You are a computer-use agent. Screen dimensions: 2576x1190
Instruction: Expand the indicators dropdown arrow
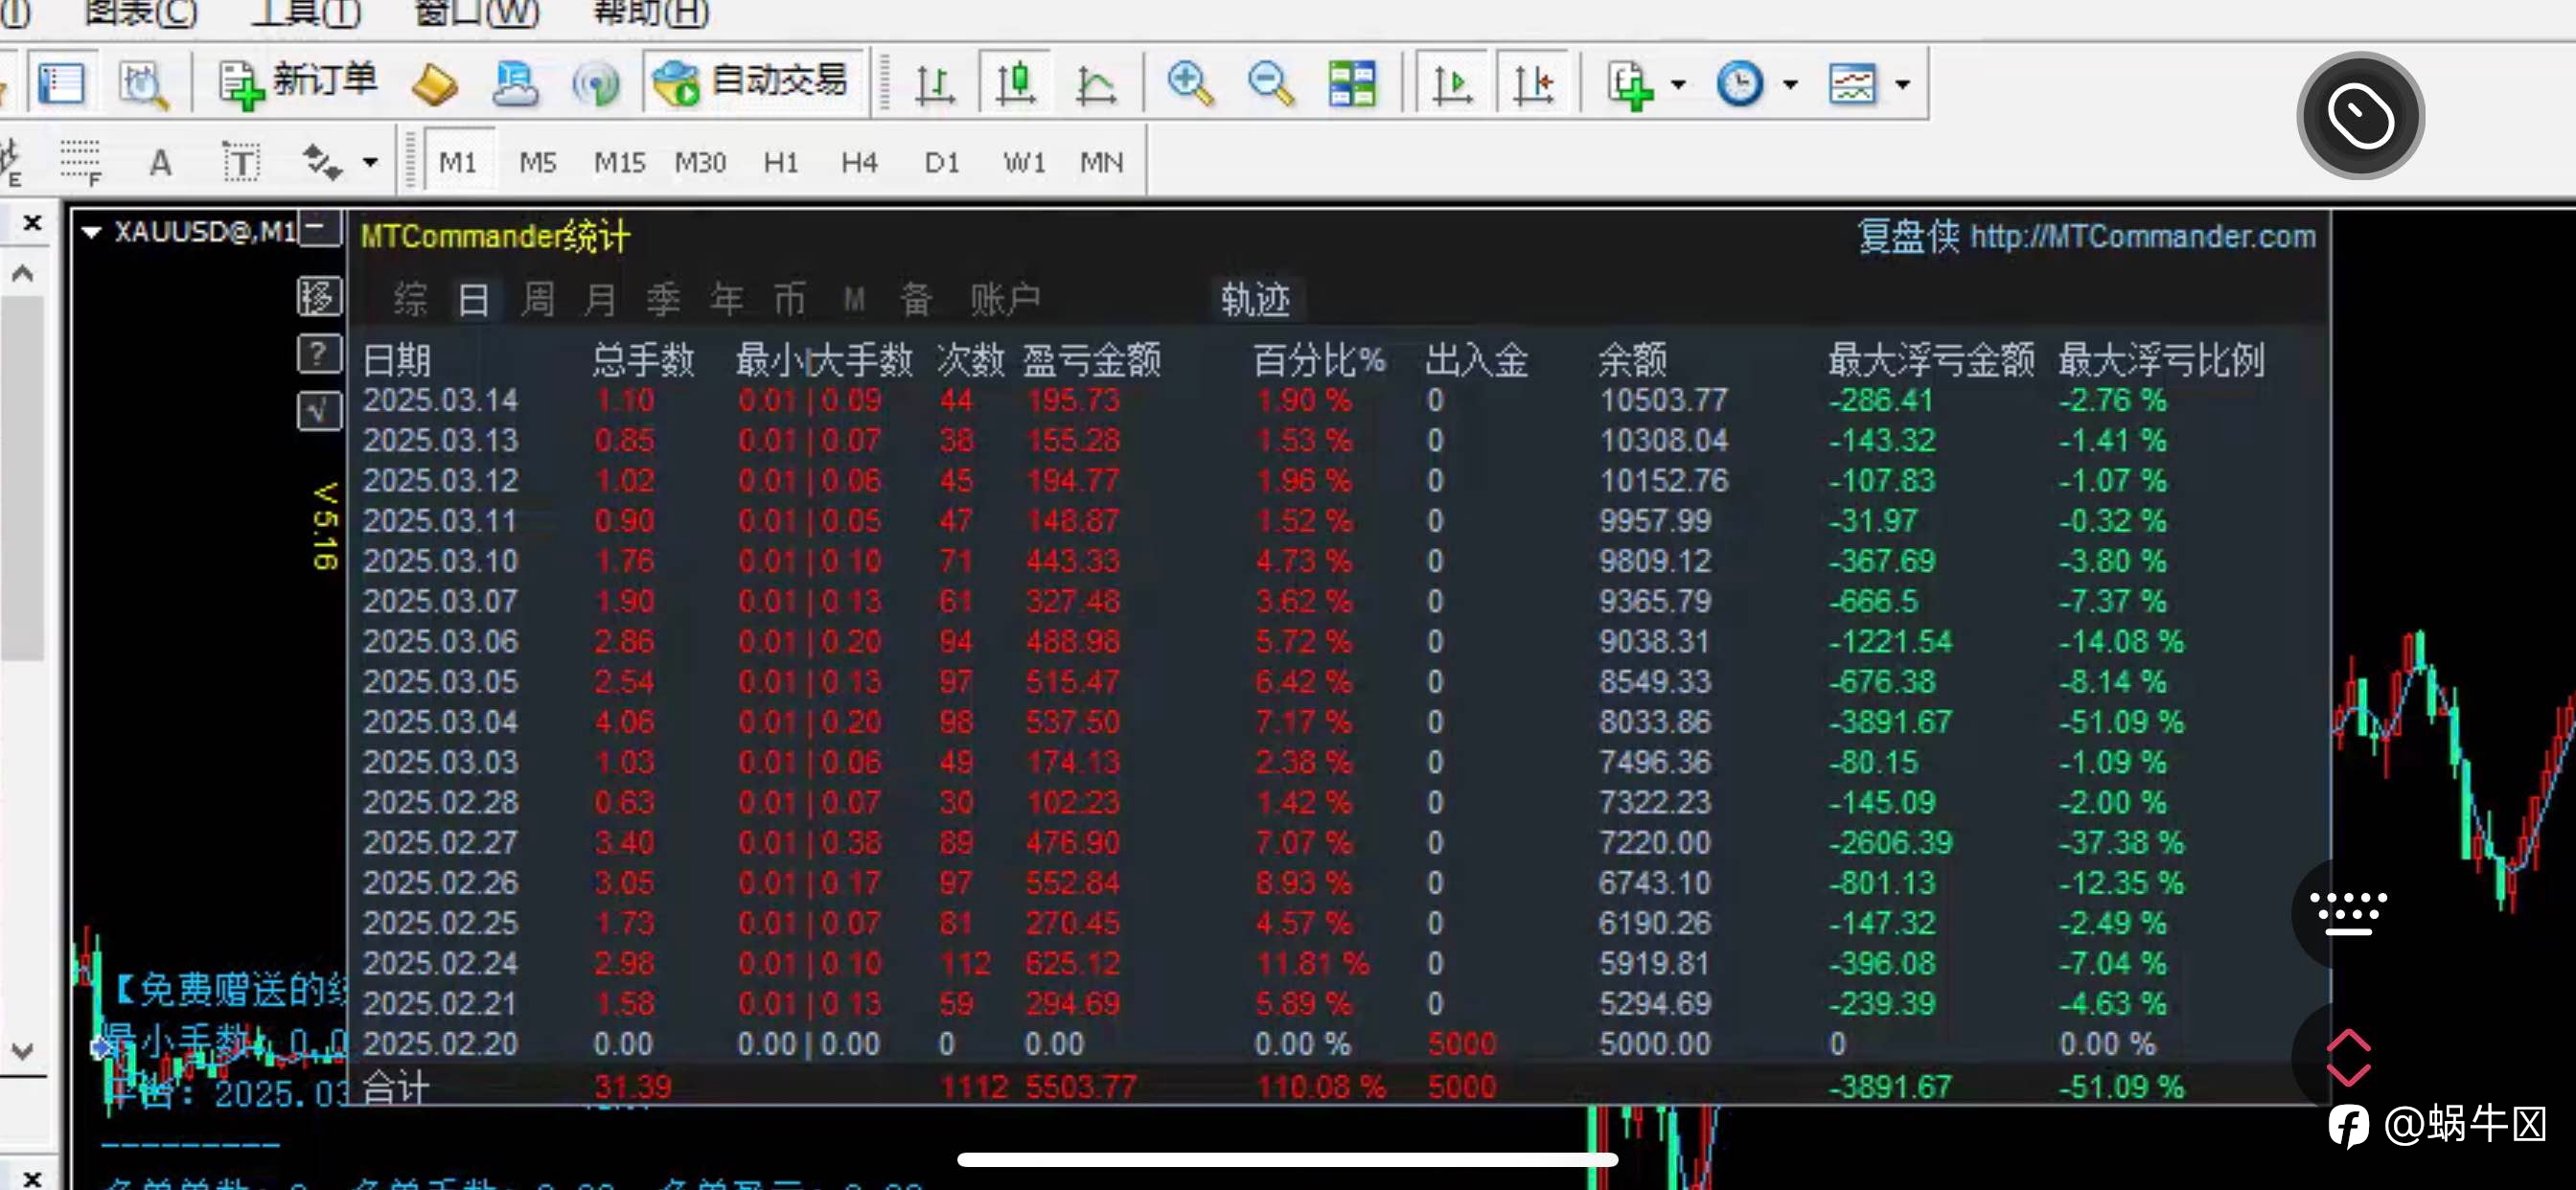pos(1678,84)
